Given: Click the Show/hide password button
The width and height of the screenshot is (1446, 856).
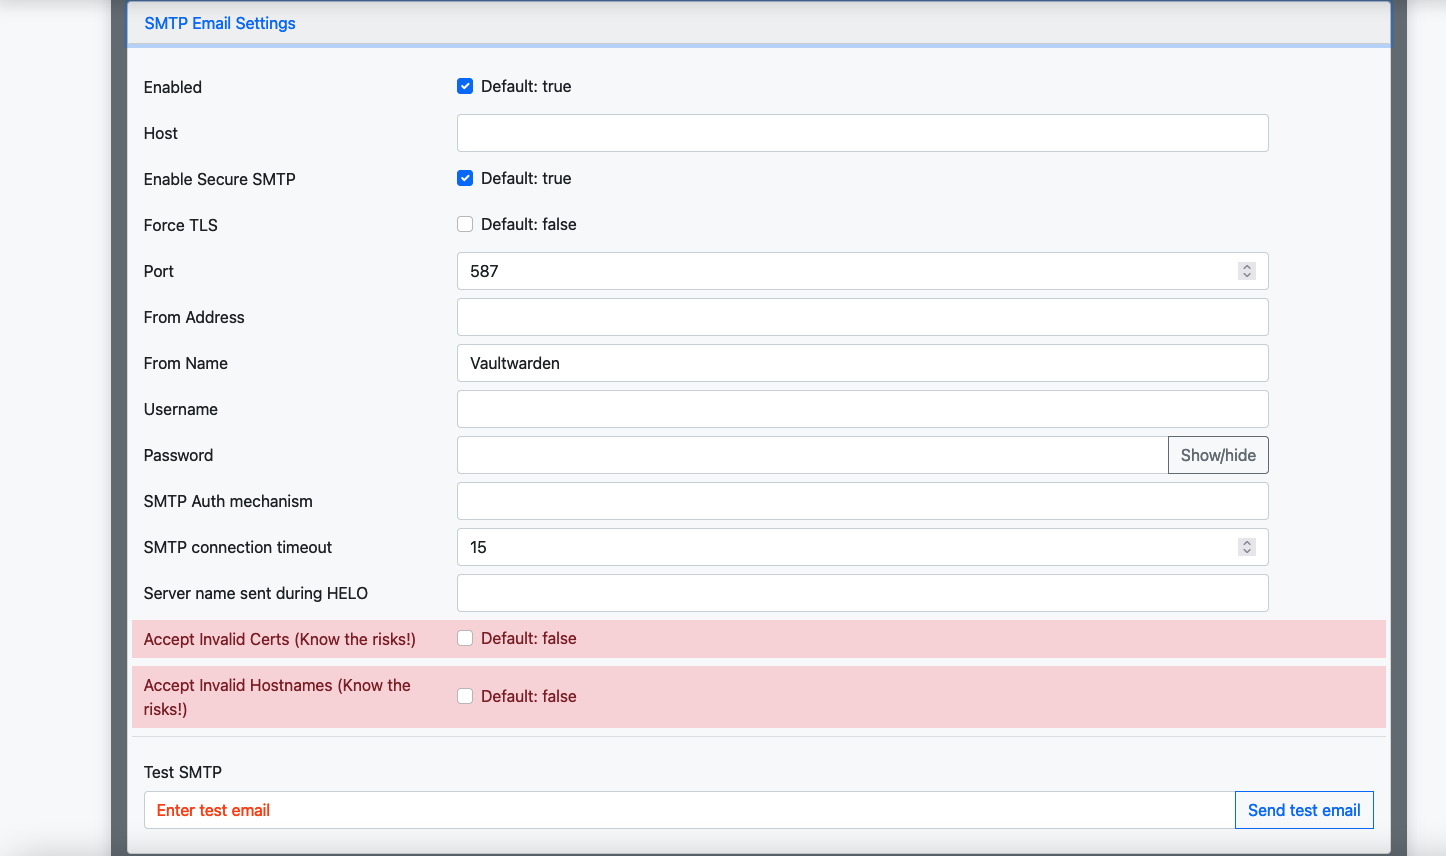Looking at the screenshot, I should pyautogui.click(x=1218, y=455).
